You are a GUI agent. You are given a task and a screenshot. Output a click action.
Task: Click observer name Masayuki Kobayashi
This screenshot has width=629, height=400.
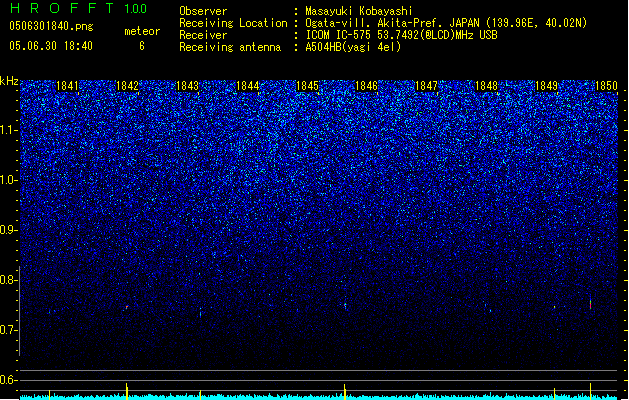pos(359,11)
